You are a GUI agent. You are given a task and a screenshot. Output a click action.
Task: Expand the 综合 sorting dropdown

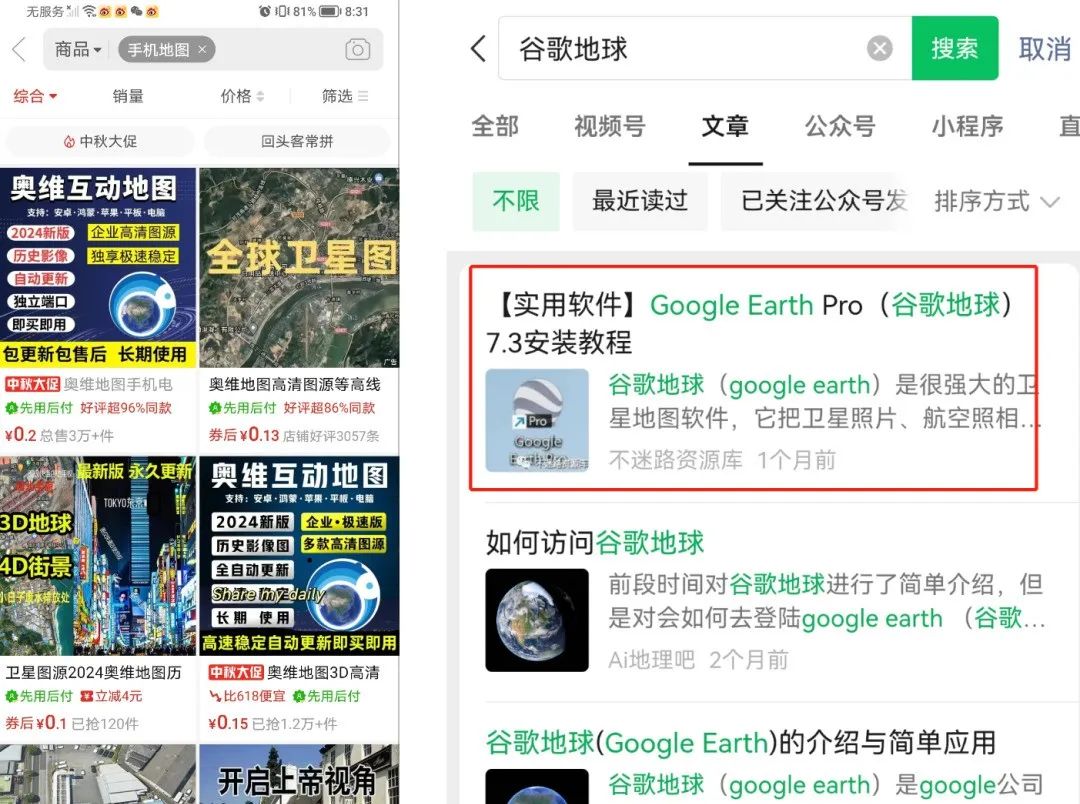click(x=35, y=96)
